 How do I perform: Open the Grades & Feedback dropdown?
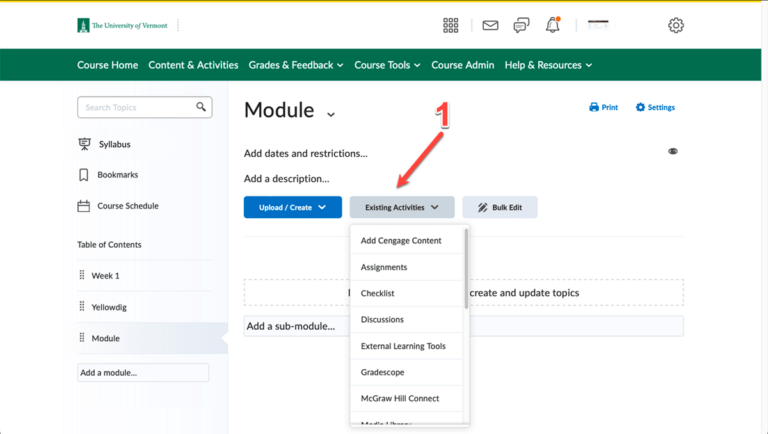click(296, 65)
